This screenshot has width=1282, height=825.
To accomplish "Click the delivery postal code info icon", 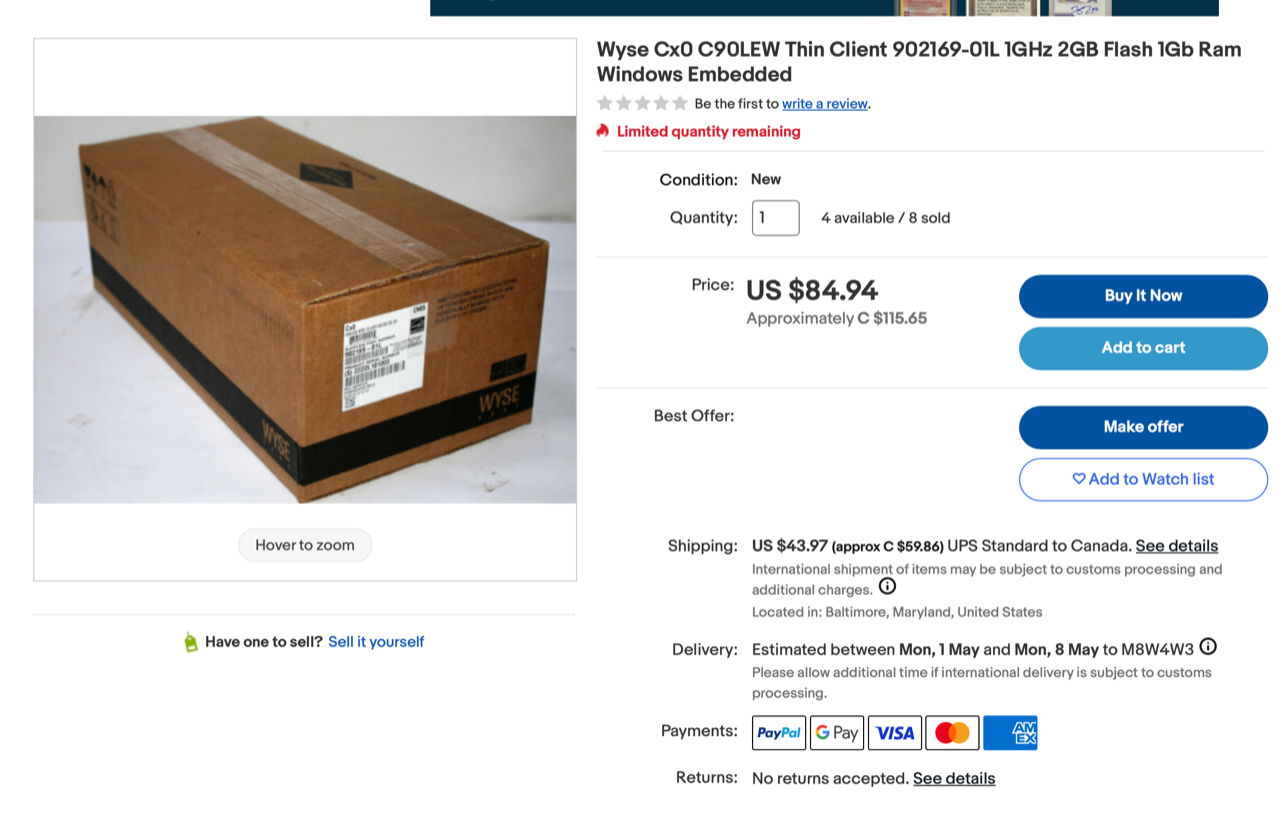I will pyautogui.click(x=1208, y=647).
